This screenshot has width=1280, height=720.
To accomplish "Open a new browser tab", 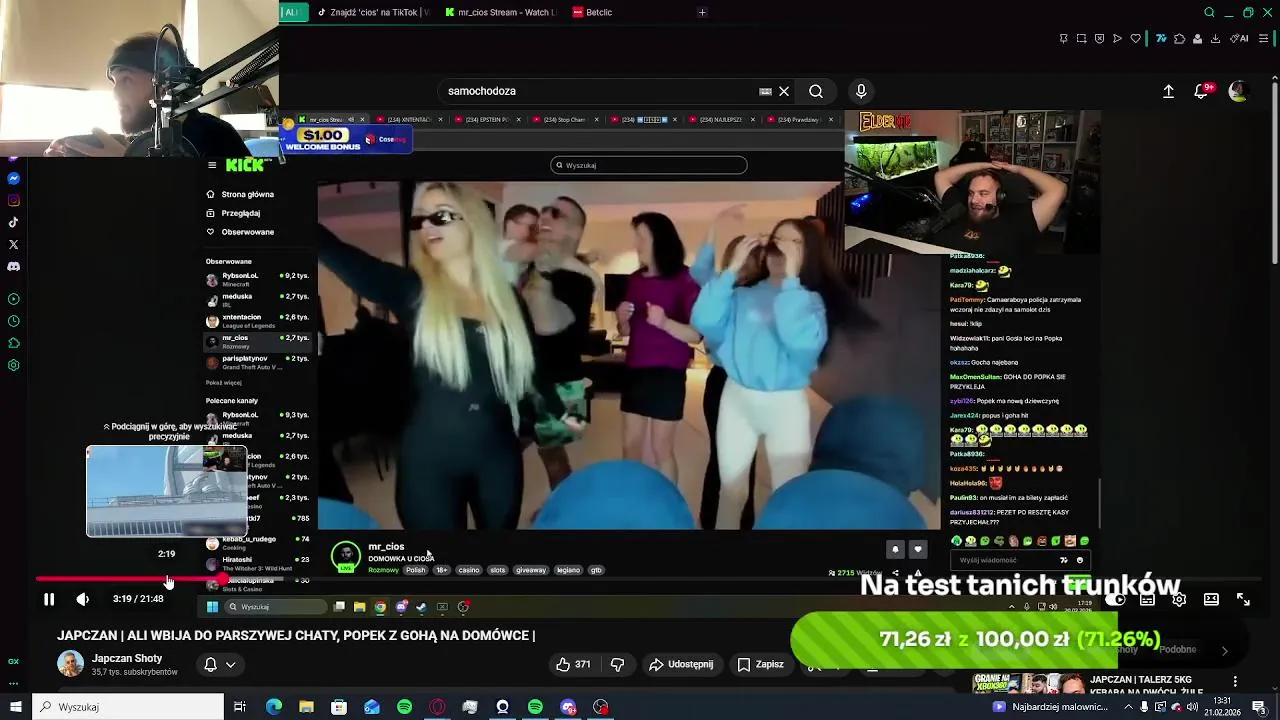I will point(702,12).
